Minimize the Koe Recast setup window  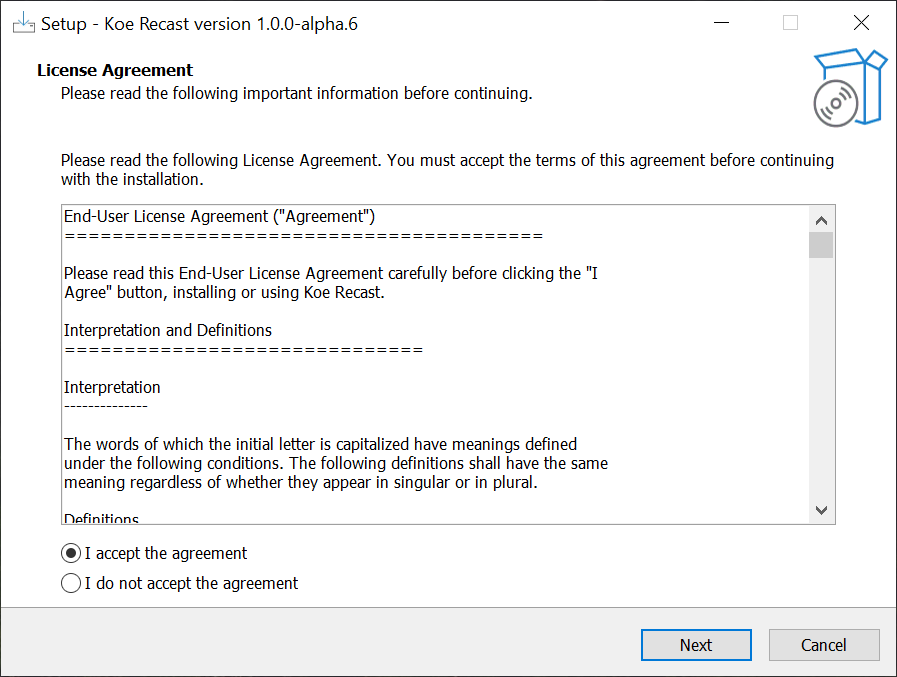722,23
